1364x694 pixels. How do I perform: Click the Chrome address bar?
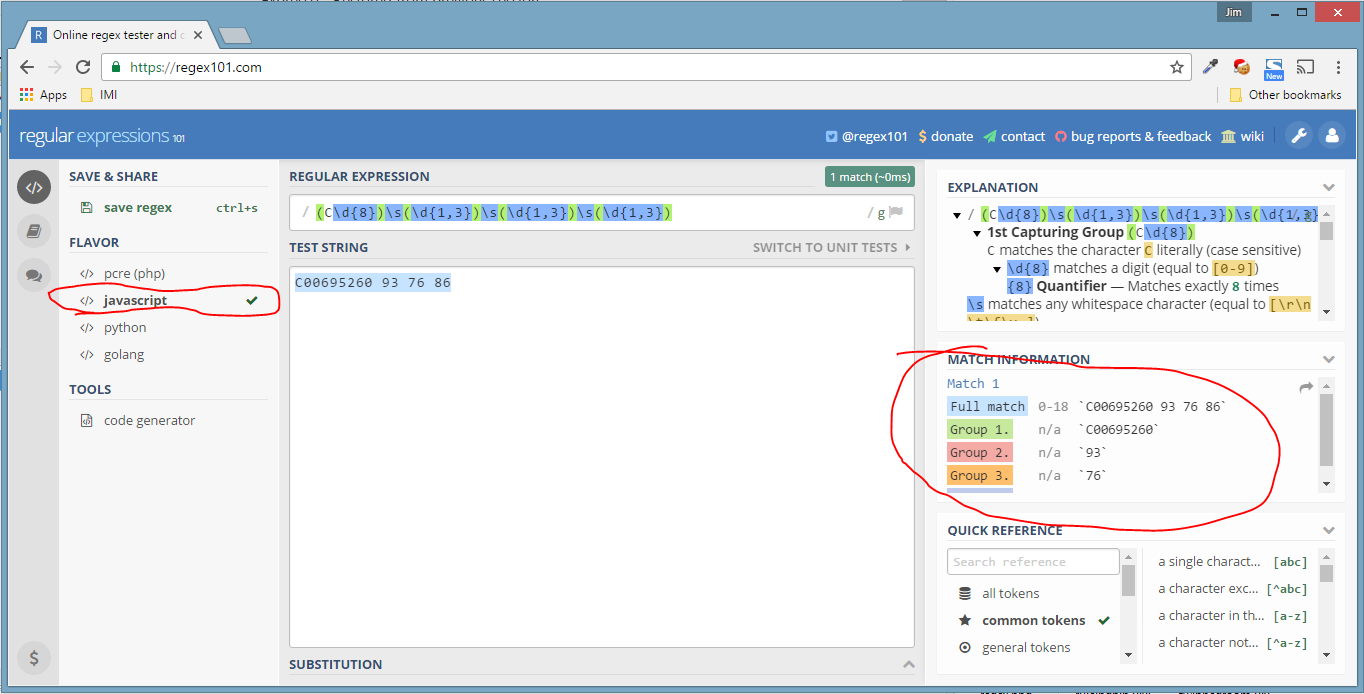click(x=646, y=67)
